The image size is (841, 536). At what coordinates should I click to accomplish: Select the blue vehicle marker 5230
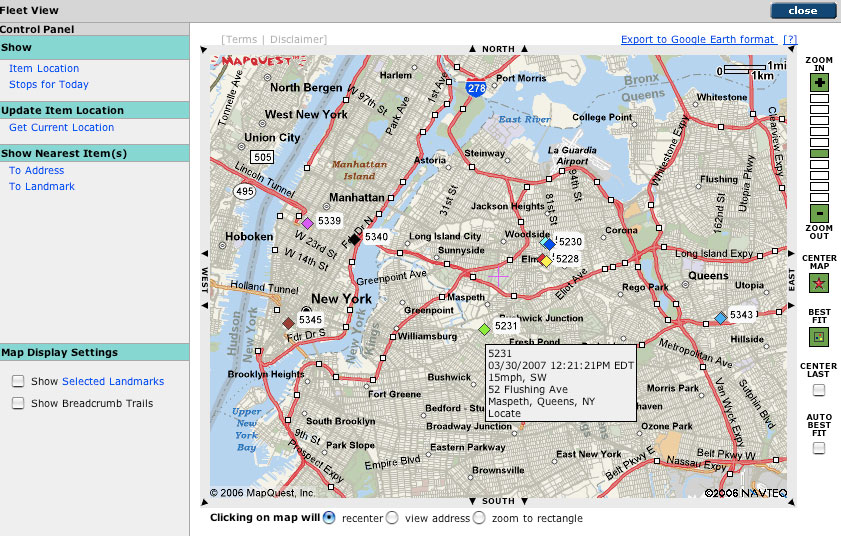(549, 245)
